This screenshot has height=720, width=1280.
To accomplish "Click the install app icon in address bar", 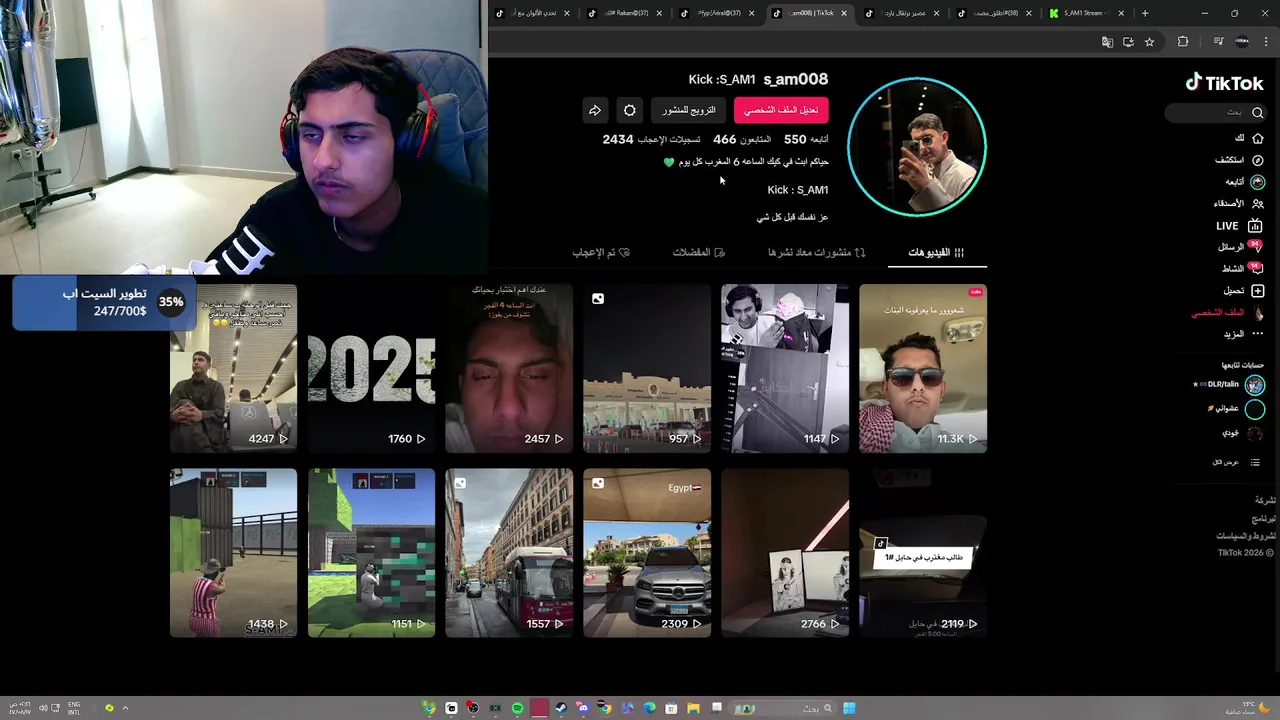I will click(1128, 42).
